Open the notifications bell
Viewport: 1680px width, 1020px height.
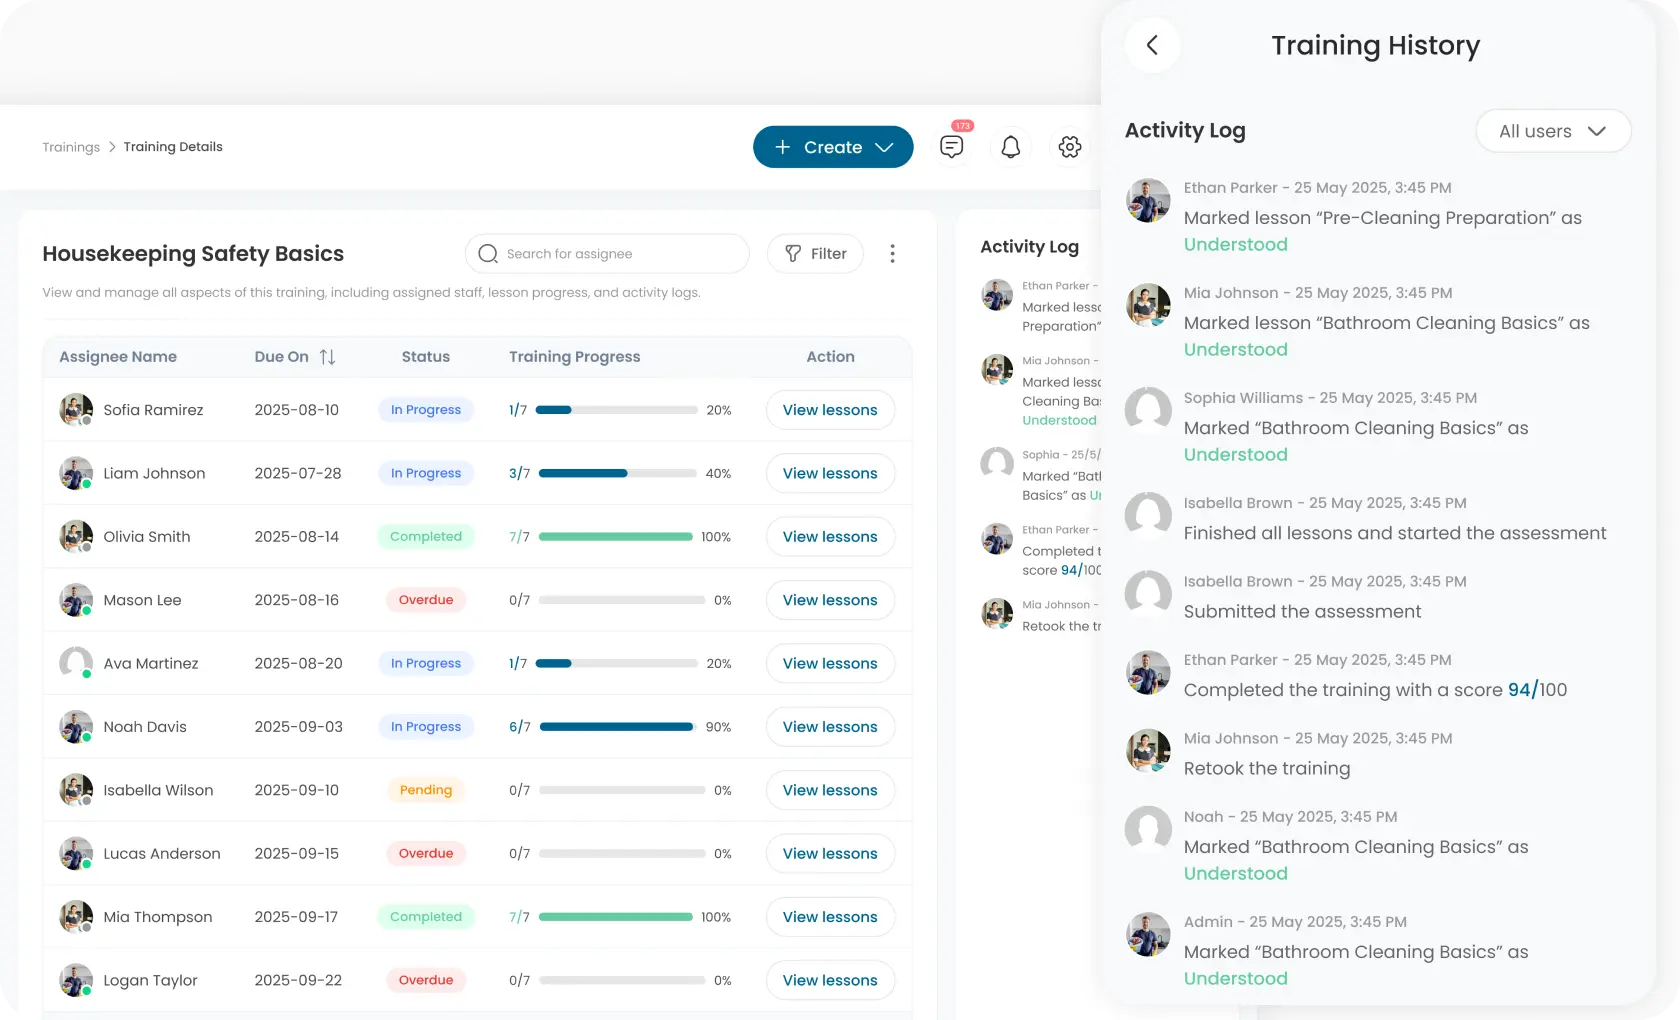point(1010,147)
